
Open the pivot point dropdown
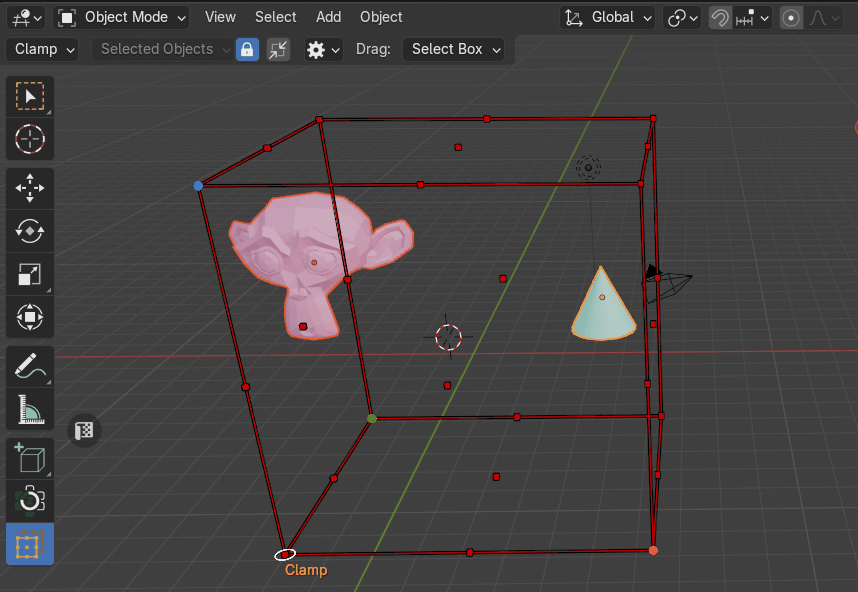(x=682, y=18)
